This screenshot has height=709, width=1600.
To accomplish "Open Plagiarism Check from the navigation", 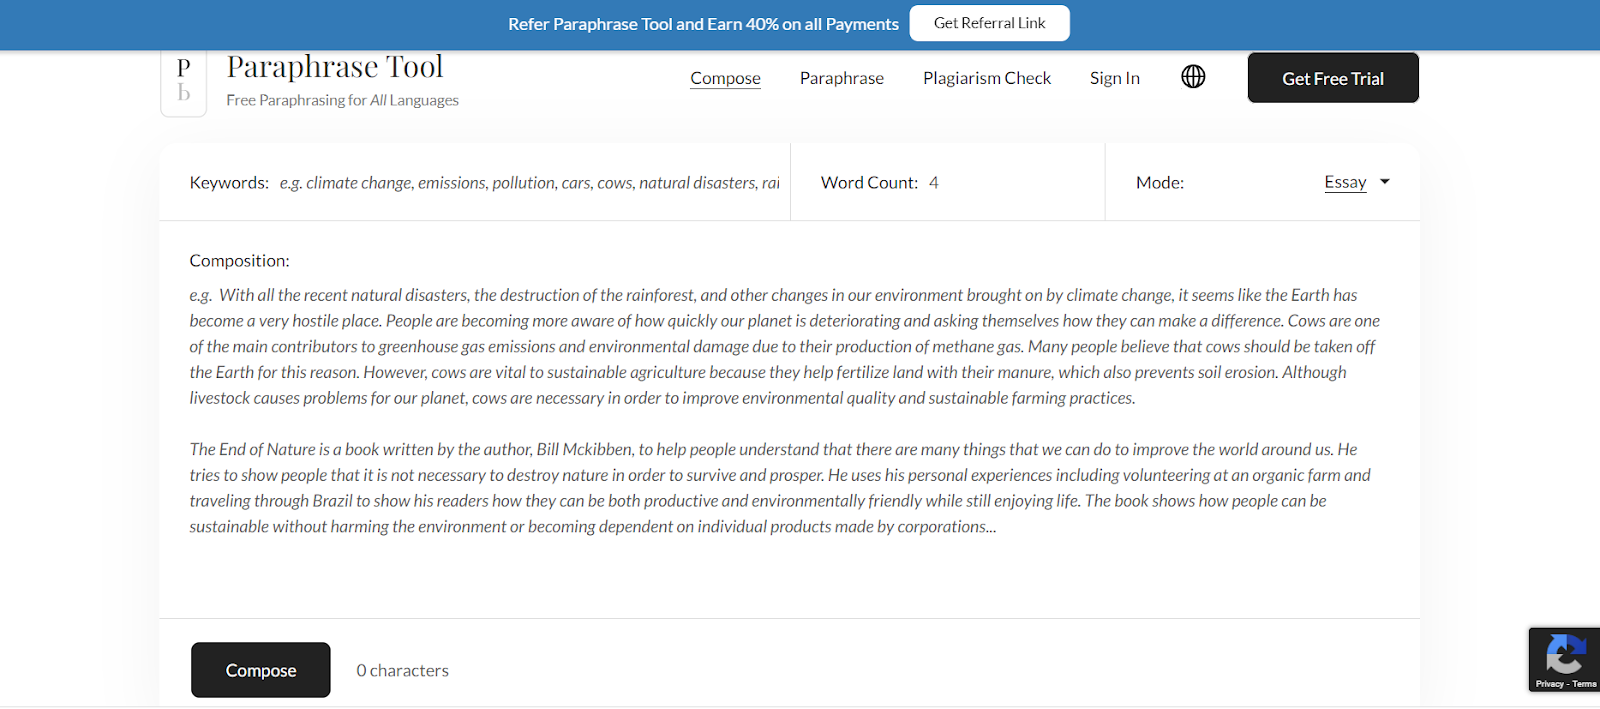I will point(986,78).
